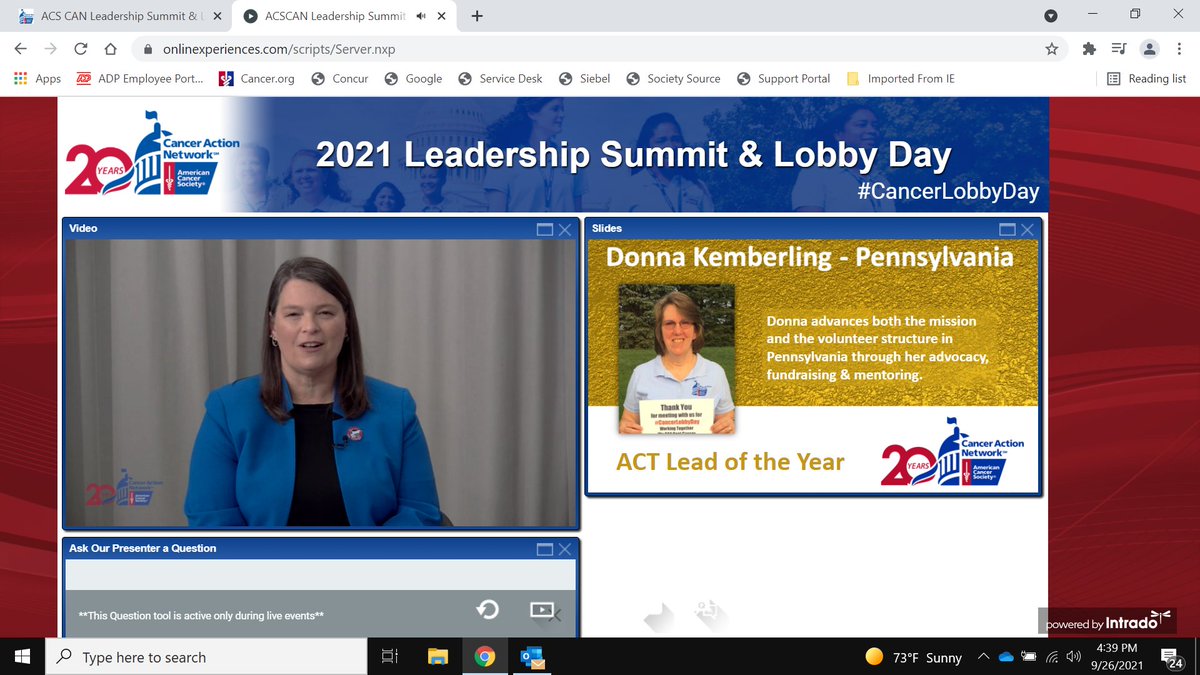
Task: Open the tab search dropdown arrow
Action: click(x=1050, y=15)
